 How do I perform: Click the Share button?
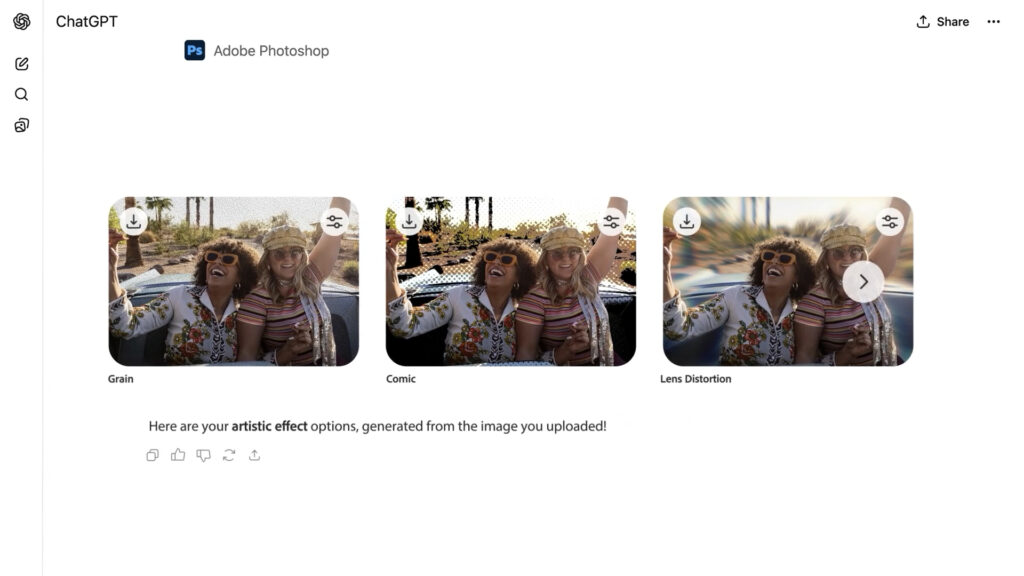pos(943,22)
